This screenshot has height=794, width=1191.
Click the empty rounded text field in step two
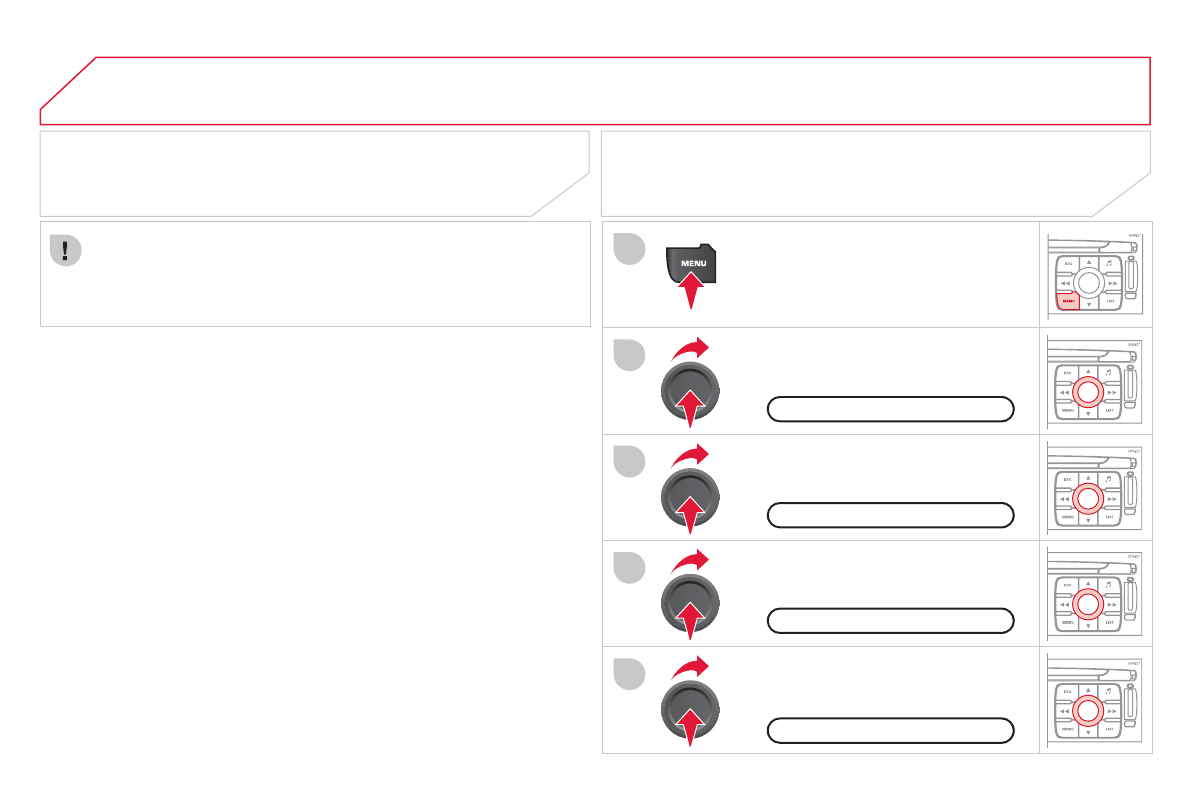pos(890,408)
